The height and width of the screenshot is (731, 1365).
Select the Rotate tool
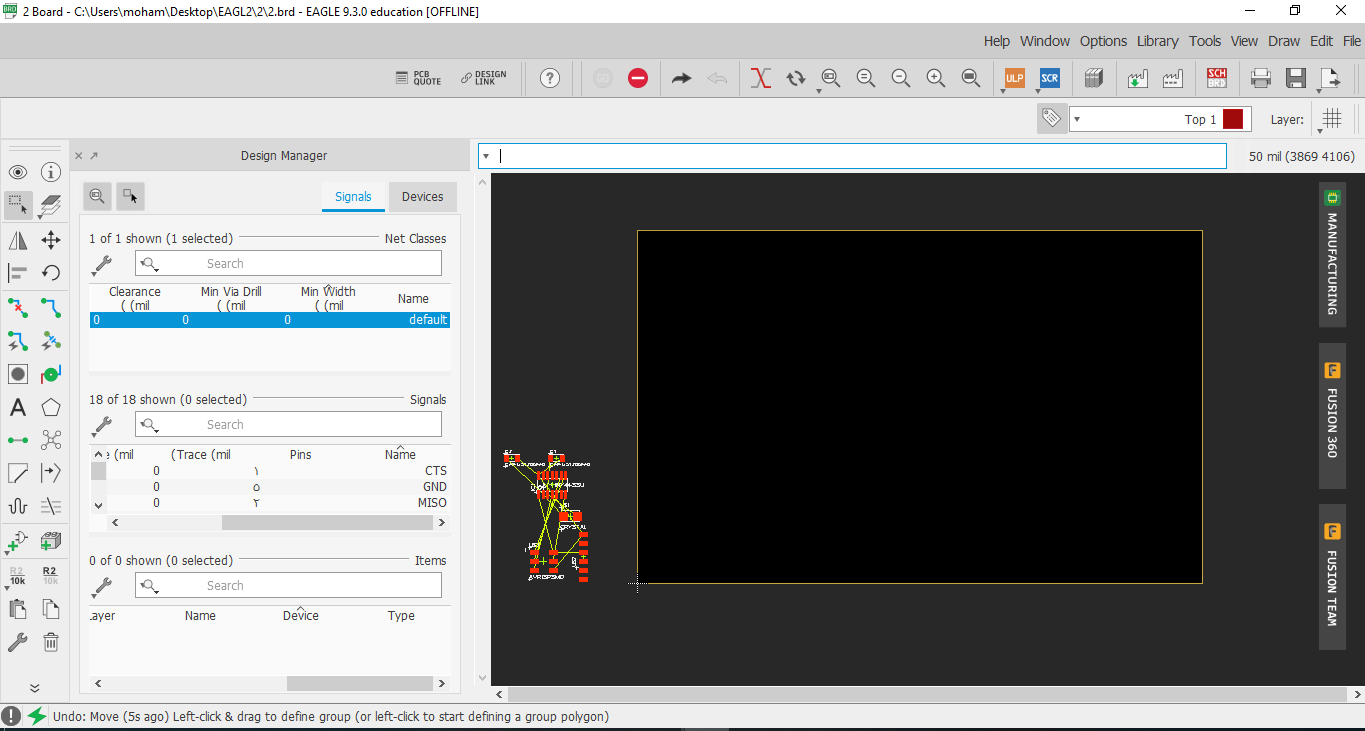click(x=51, y=273)
